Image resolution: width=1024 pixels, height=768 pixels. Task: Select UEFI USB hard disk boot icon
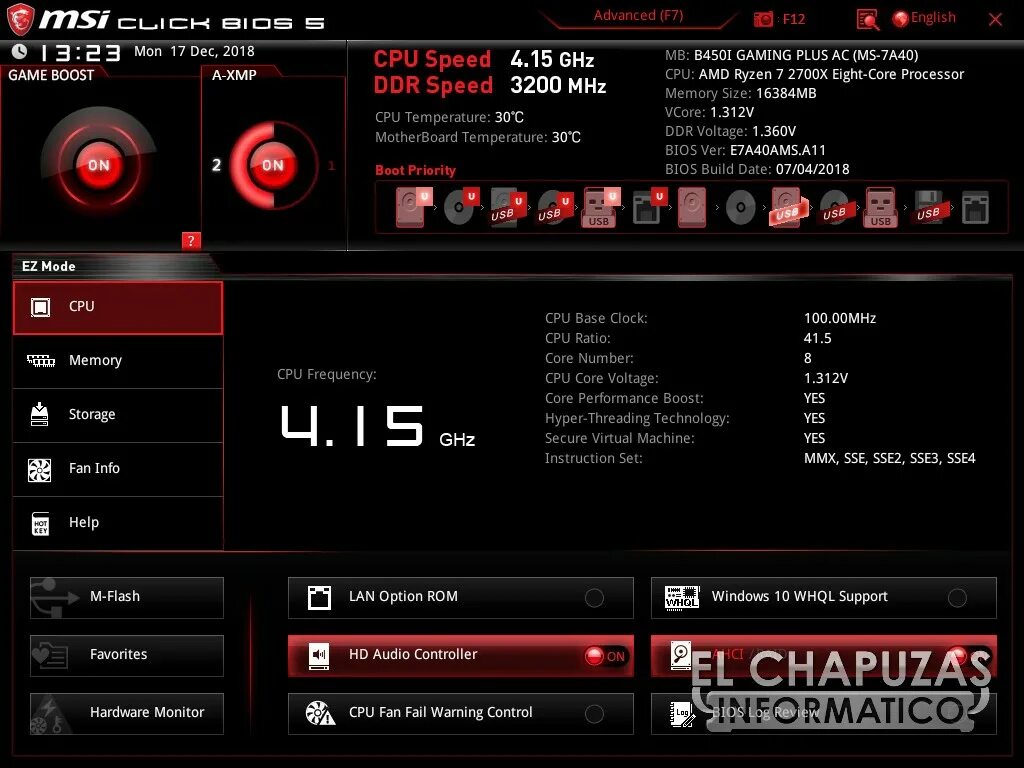[507, 208]
